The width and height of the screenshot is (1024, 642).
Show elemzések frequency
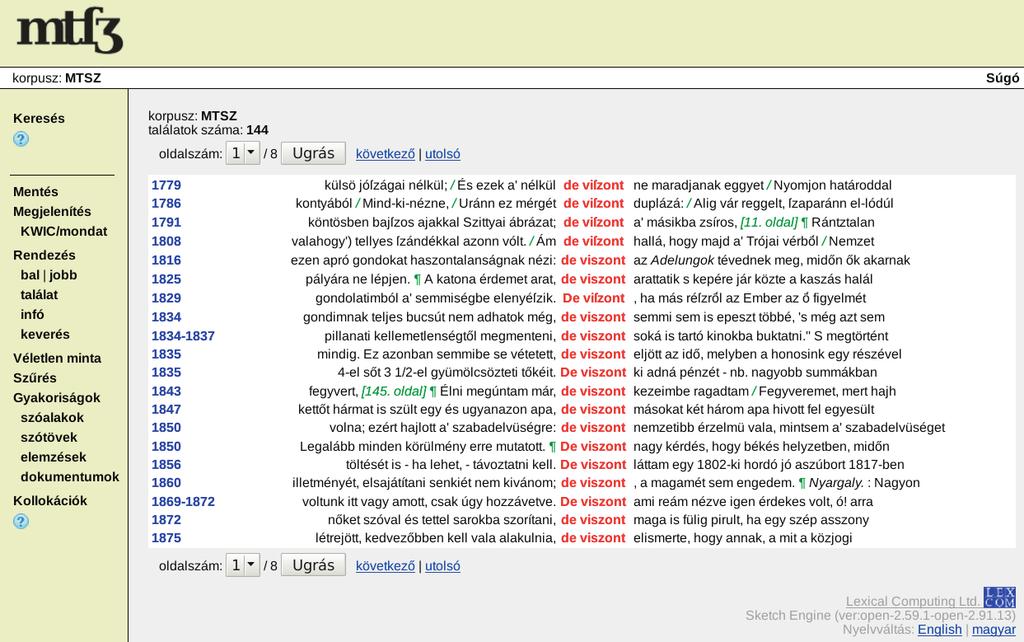click(53, 457)
